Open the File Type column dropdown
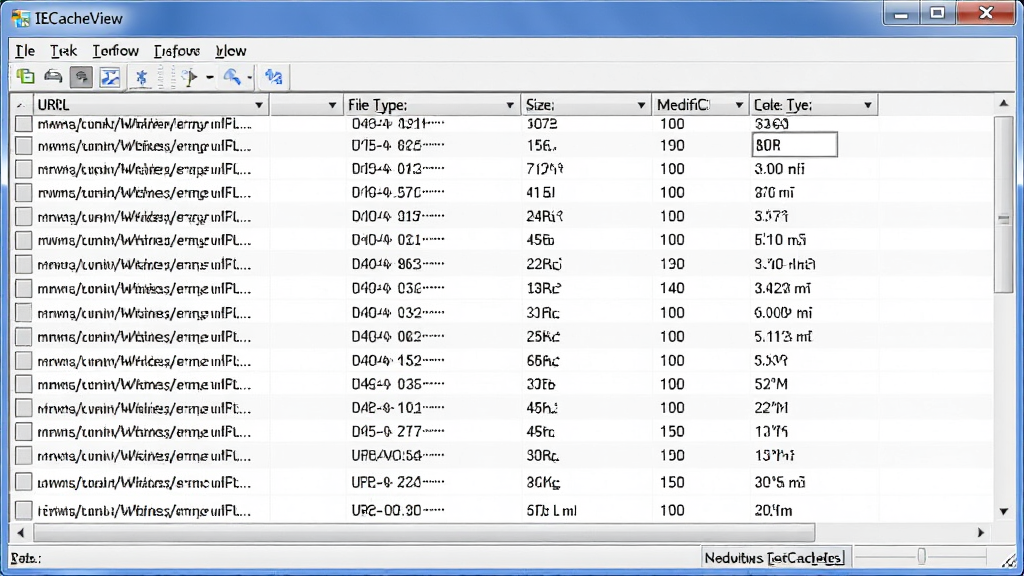 click(x=509, y=105)
